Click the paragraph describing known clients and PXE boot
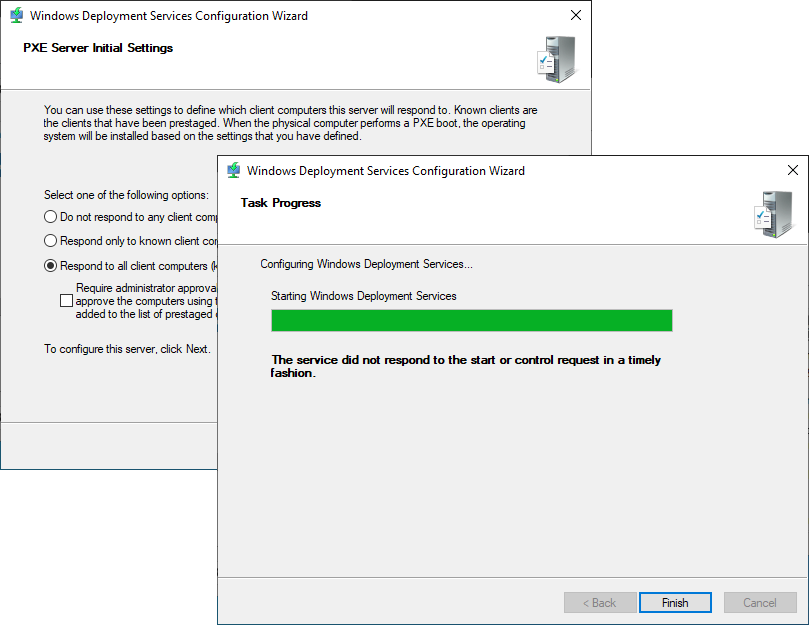Screen dimensions: 809x625 [x=290, y=123]
